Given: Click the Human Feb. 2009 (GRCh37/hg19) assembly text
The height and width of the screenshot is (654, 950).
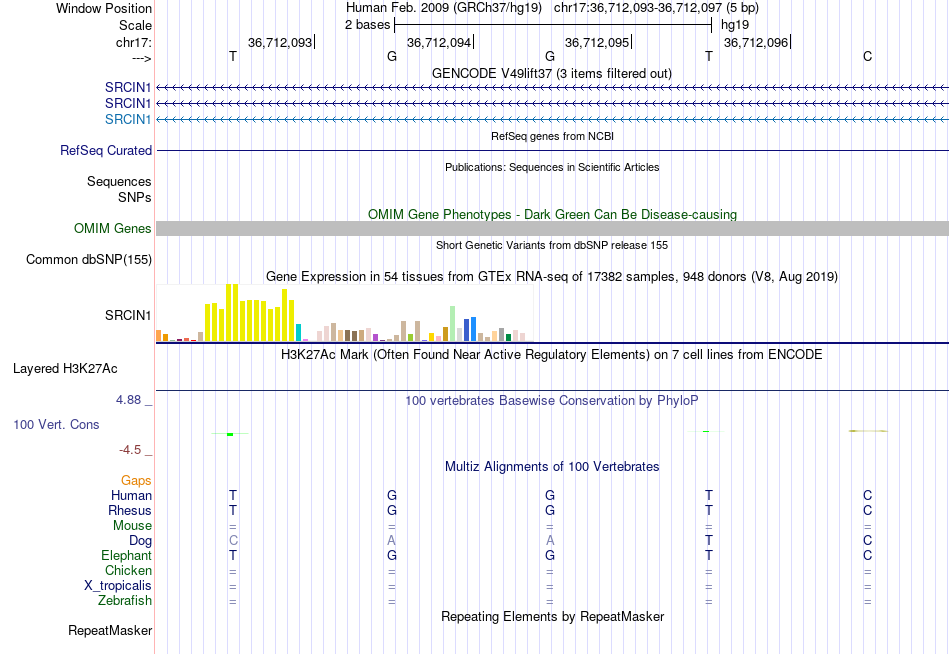Looking at the screenshot, I should pyautogui.click(x=443, y=8).
